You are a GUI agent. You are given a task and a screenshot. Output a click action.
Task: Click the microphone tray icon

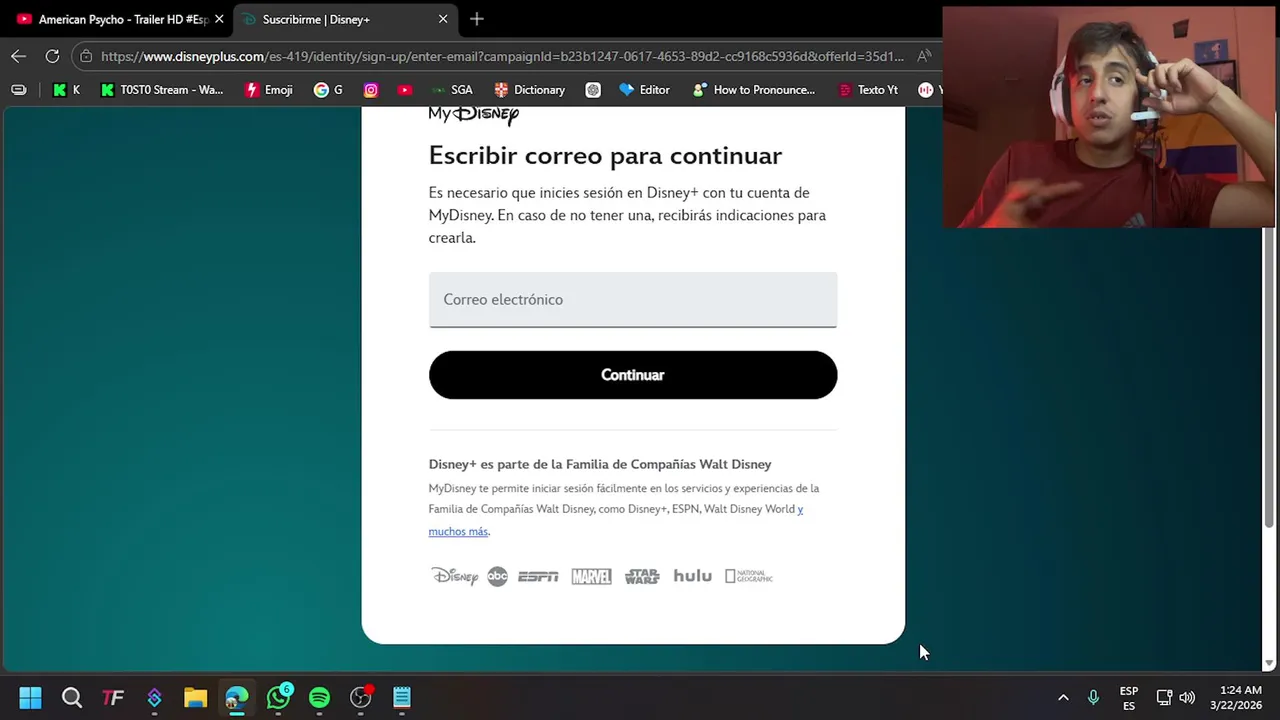[1093, 697]
